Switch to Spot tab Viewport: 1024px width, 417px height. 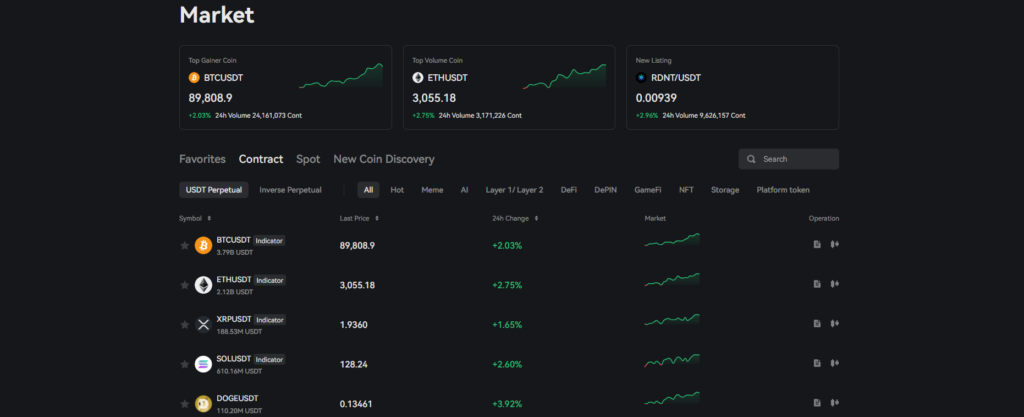tap(308, 159)
